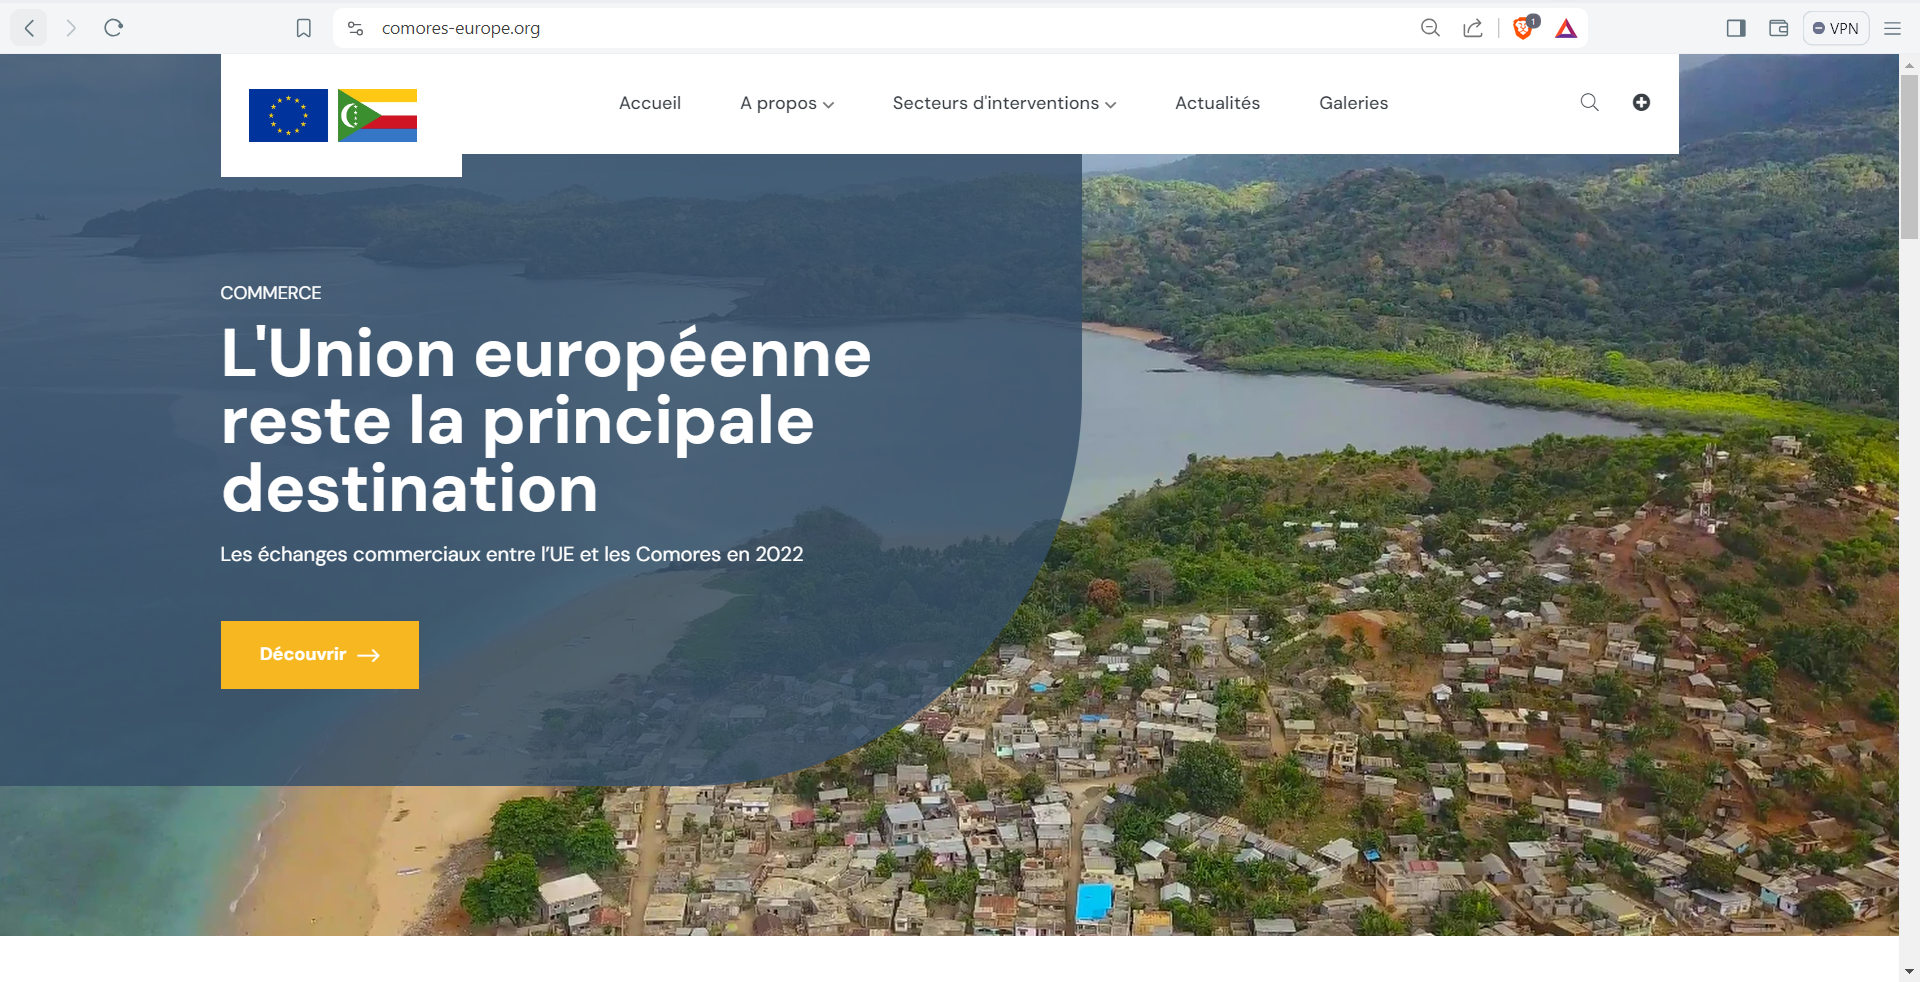Open the Brave Rewards triangle icon
This screenshot has width=1920, height=982.
coord(1566,28)
